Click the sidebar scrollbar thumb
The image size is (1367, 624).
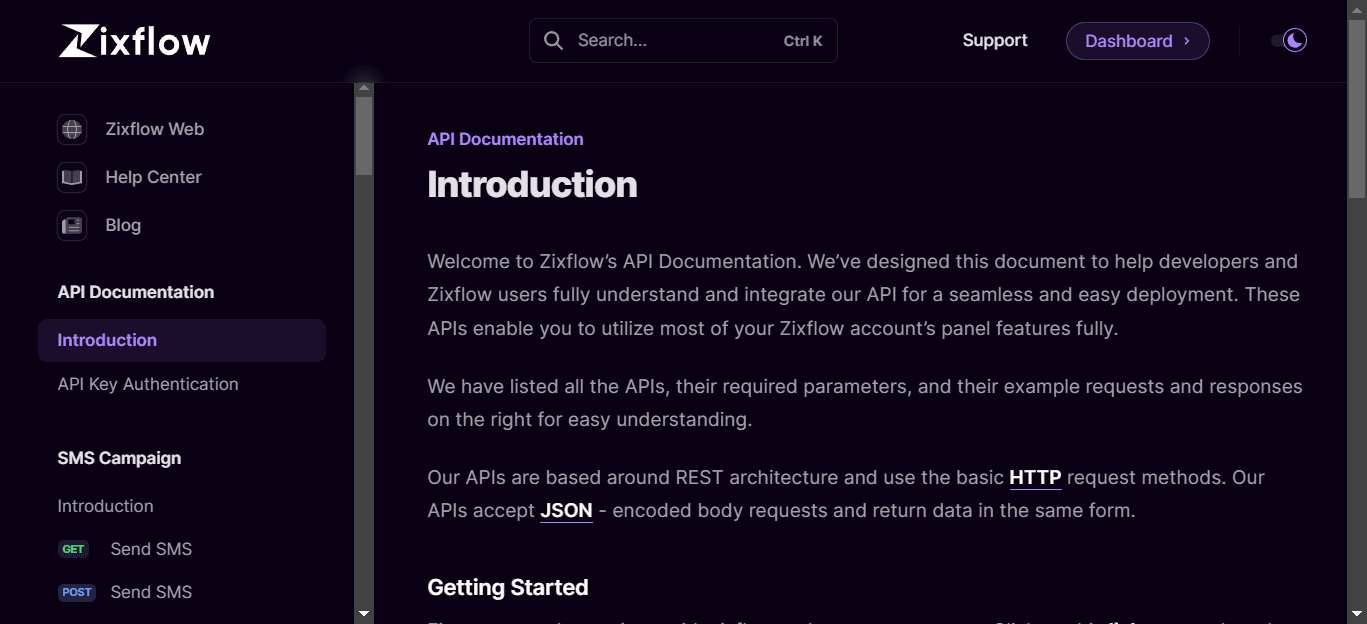tap(364, 135)
